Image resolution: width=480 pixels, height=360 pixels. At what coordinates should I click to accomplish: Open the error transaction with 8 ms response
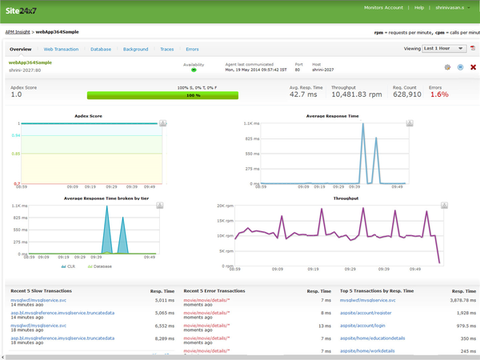pos(207,313)
